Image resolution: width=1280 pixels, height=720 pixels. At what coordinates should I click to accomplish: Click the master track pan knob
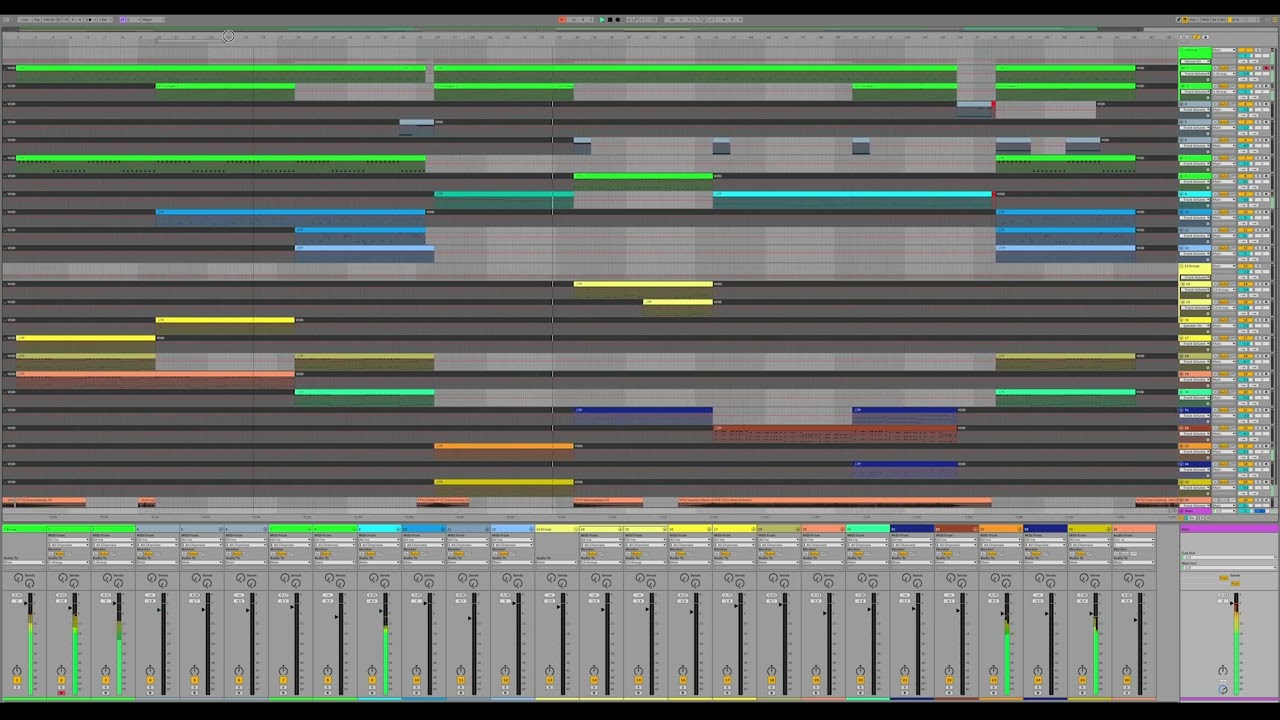coord(1223,670)
